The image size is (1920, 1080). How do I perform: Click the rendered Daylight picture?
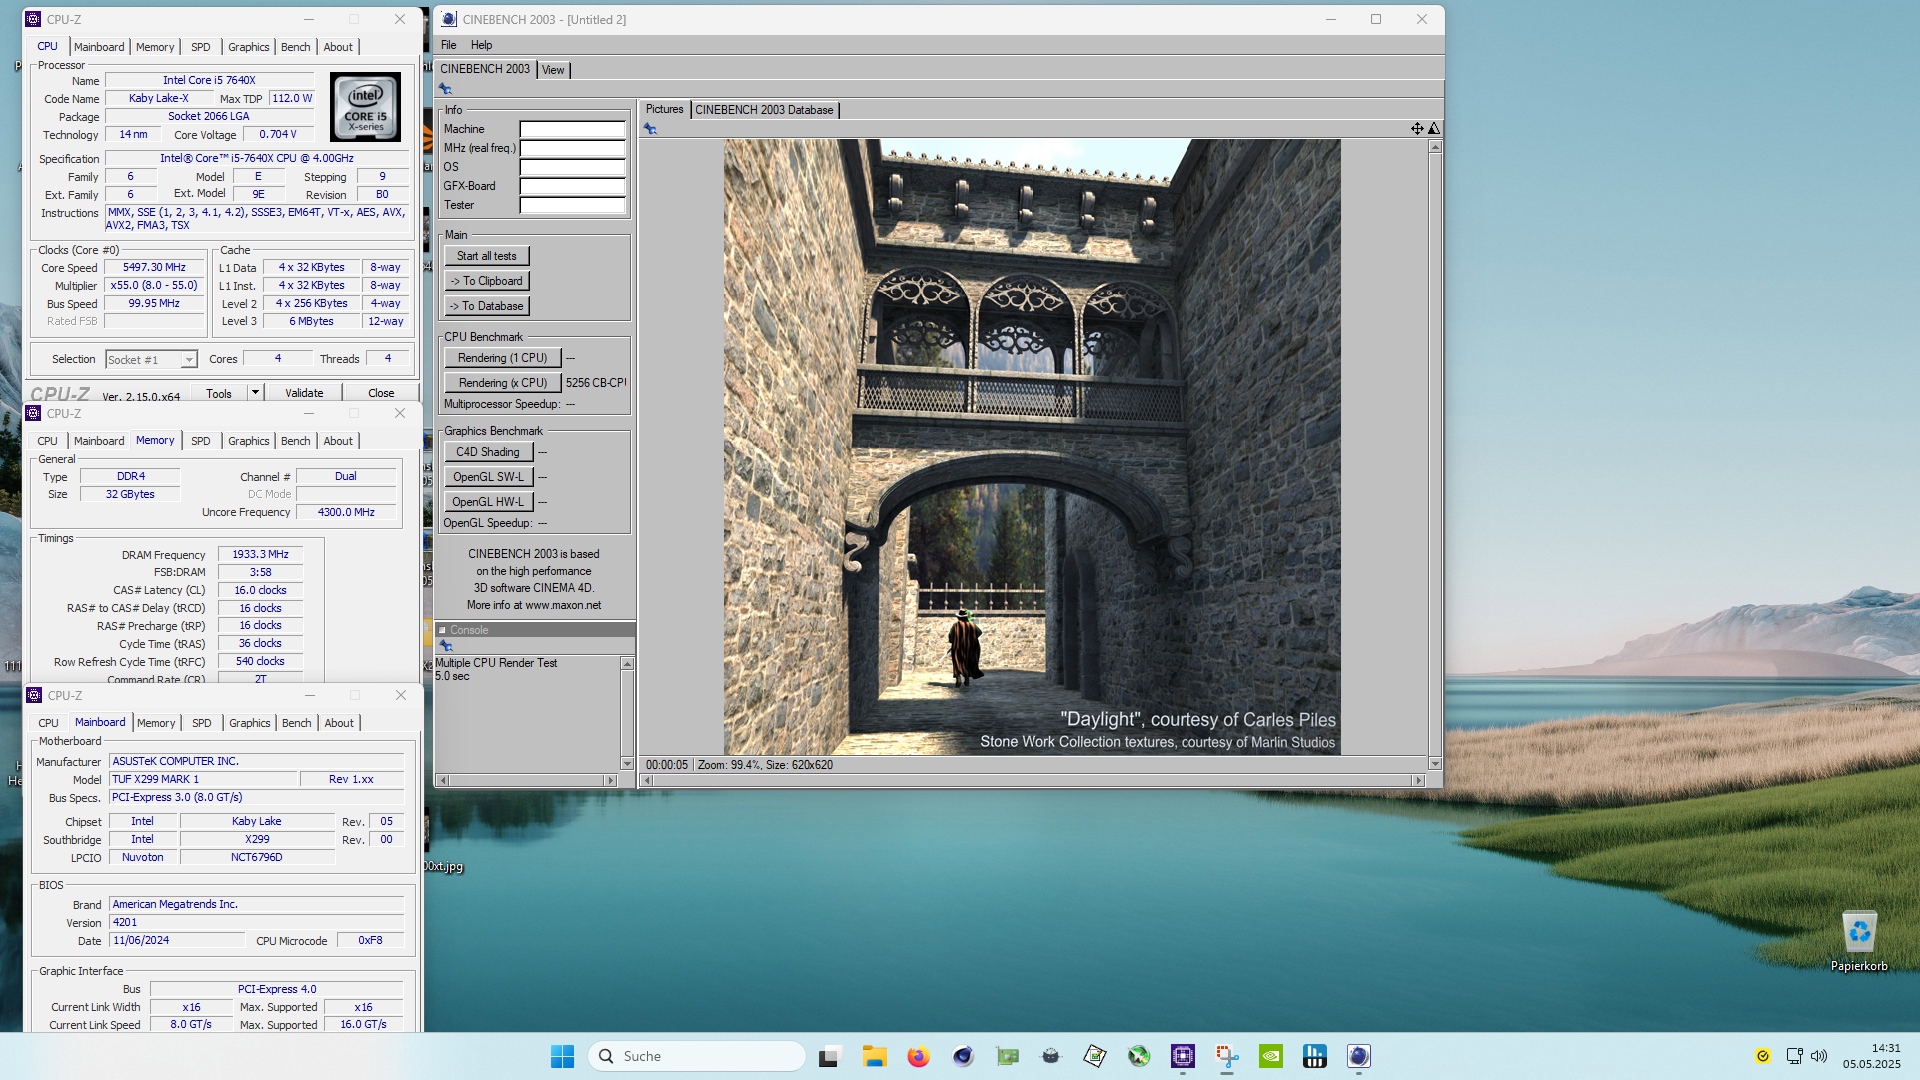[1032, 447]
